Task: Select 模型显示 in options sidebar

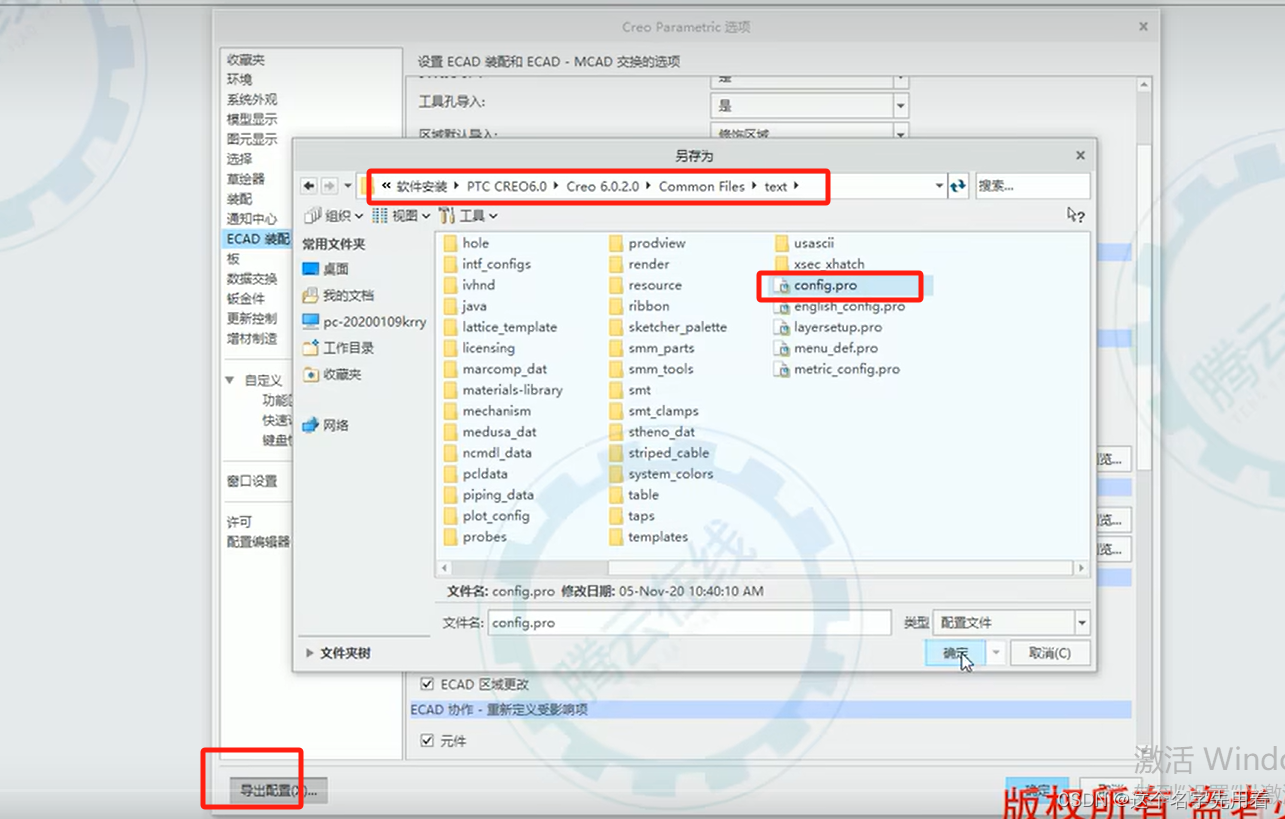Action: (252, 119)
